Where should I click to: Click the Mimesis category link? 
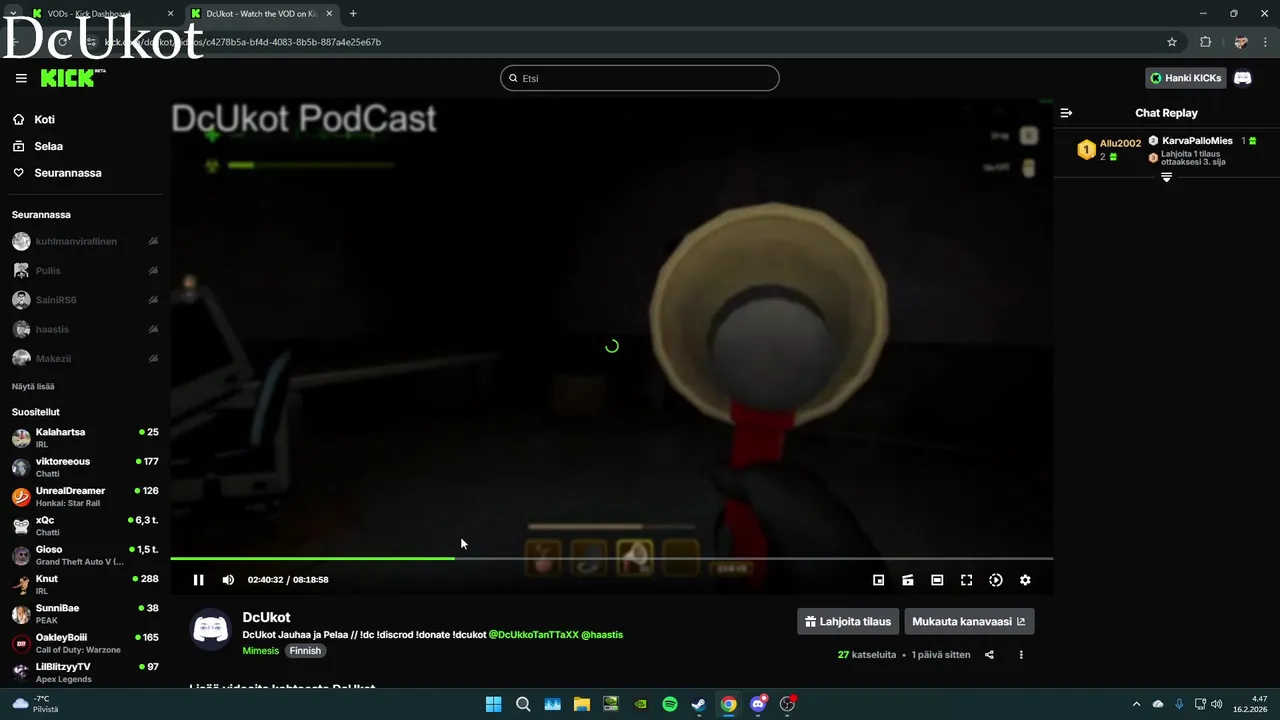[261, 651]
